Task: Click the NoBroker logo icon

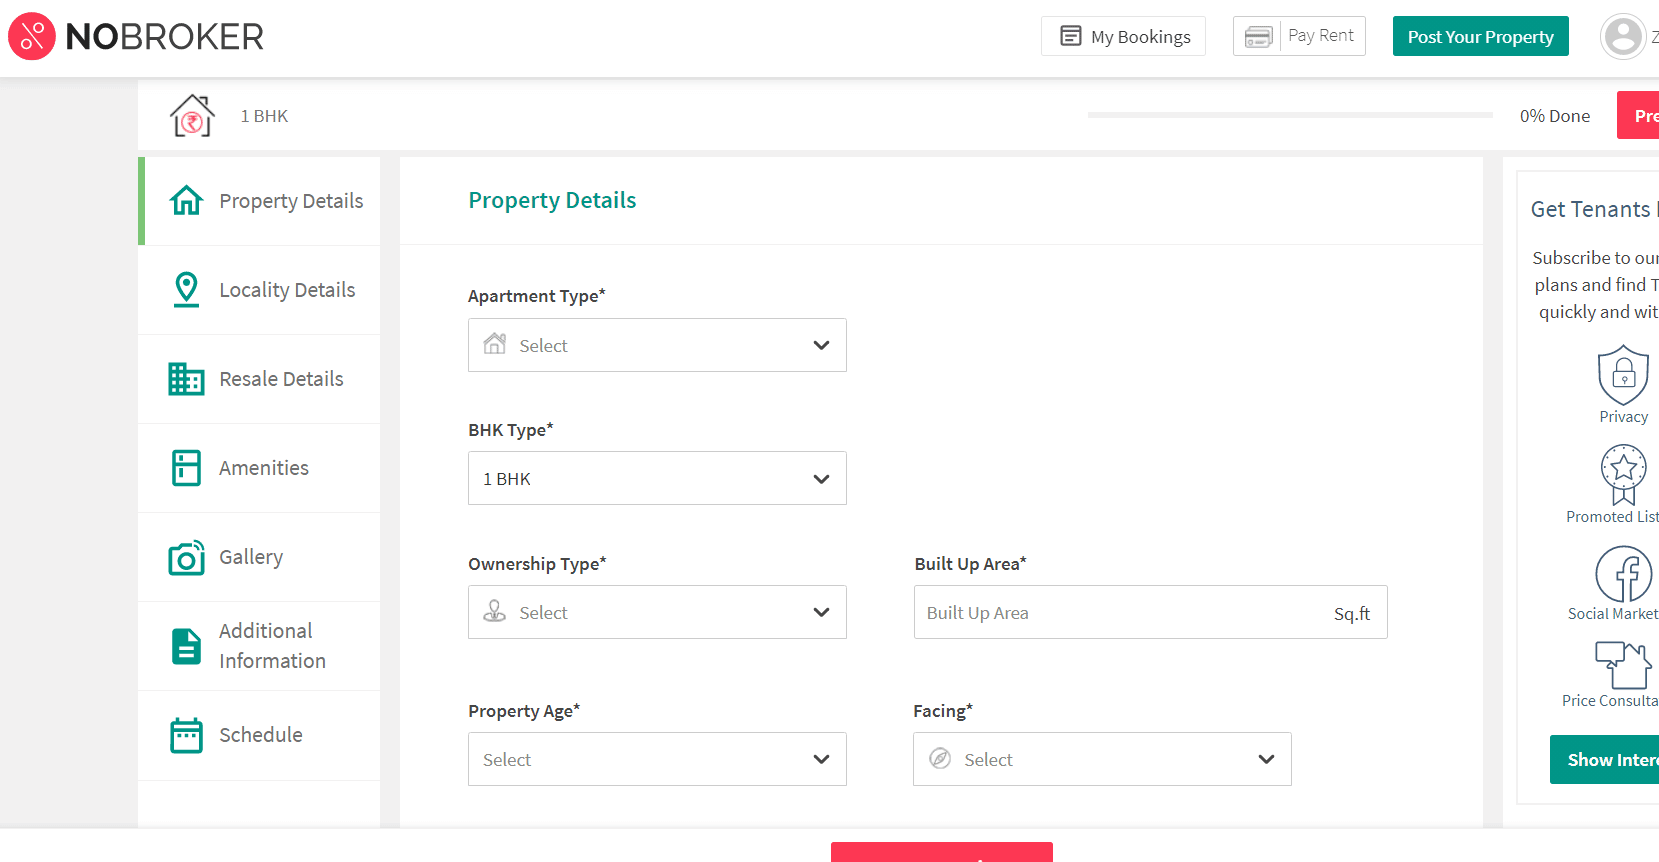Action: tap(32, 37)
